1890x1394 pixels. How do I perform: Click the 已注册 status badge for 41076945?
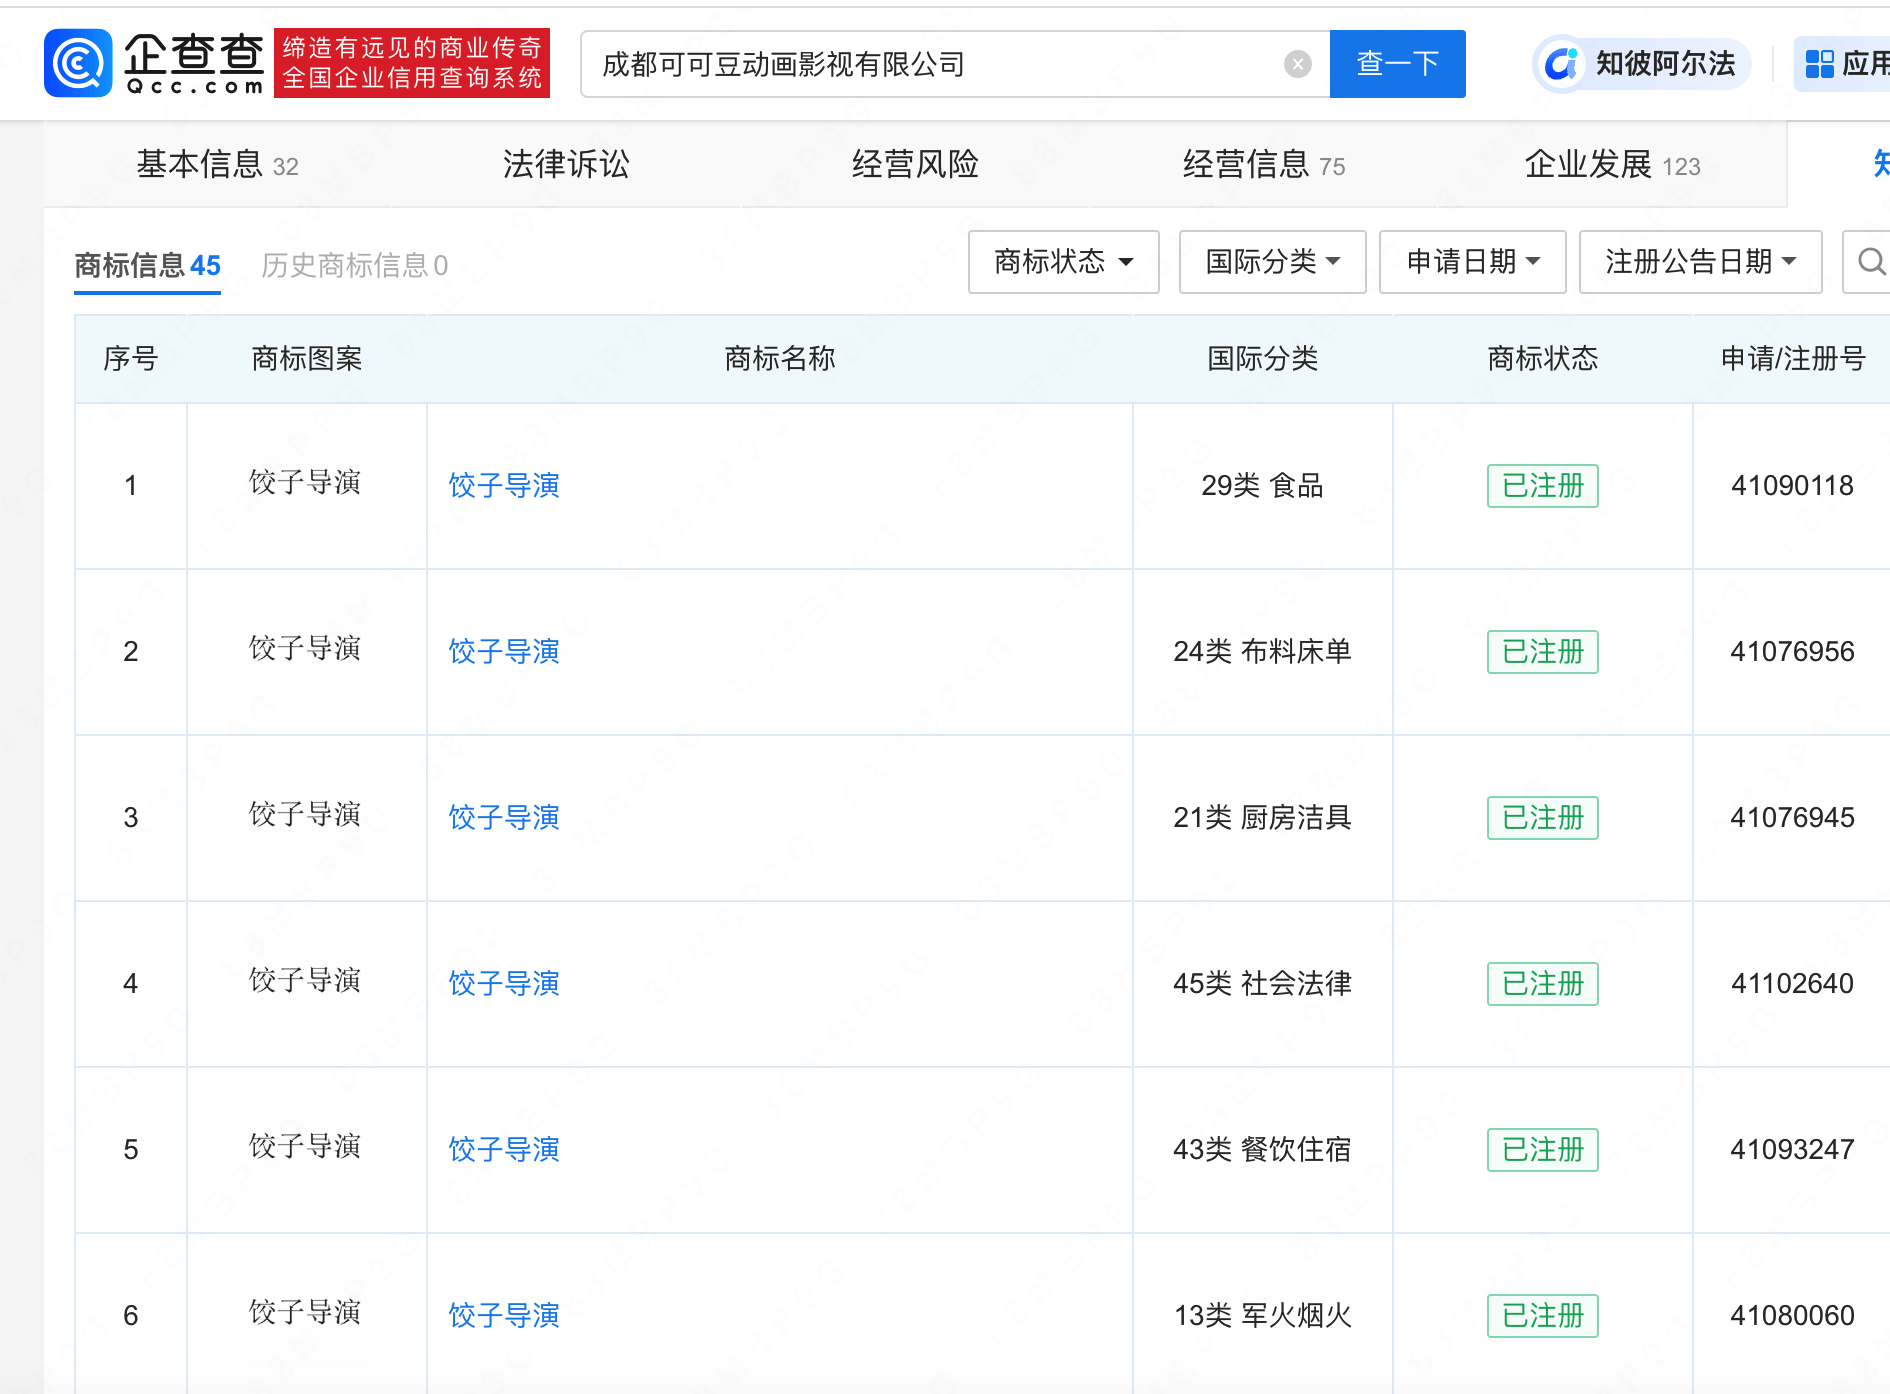[x=1542, y=818]
